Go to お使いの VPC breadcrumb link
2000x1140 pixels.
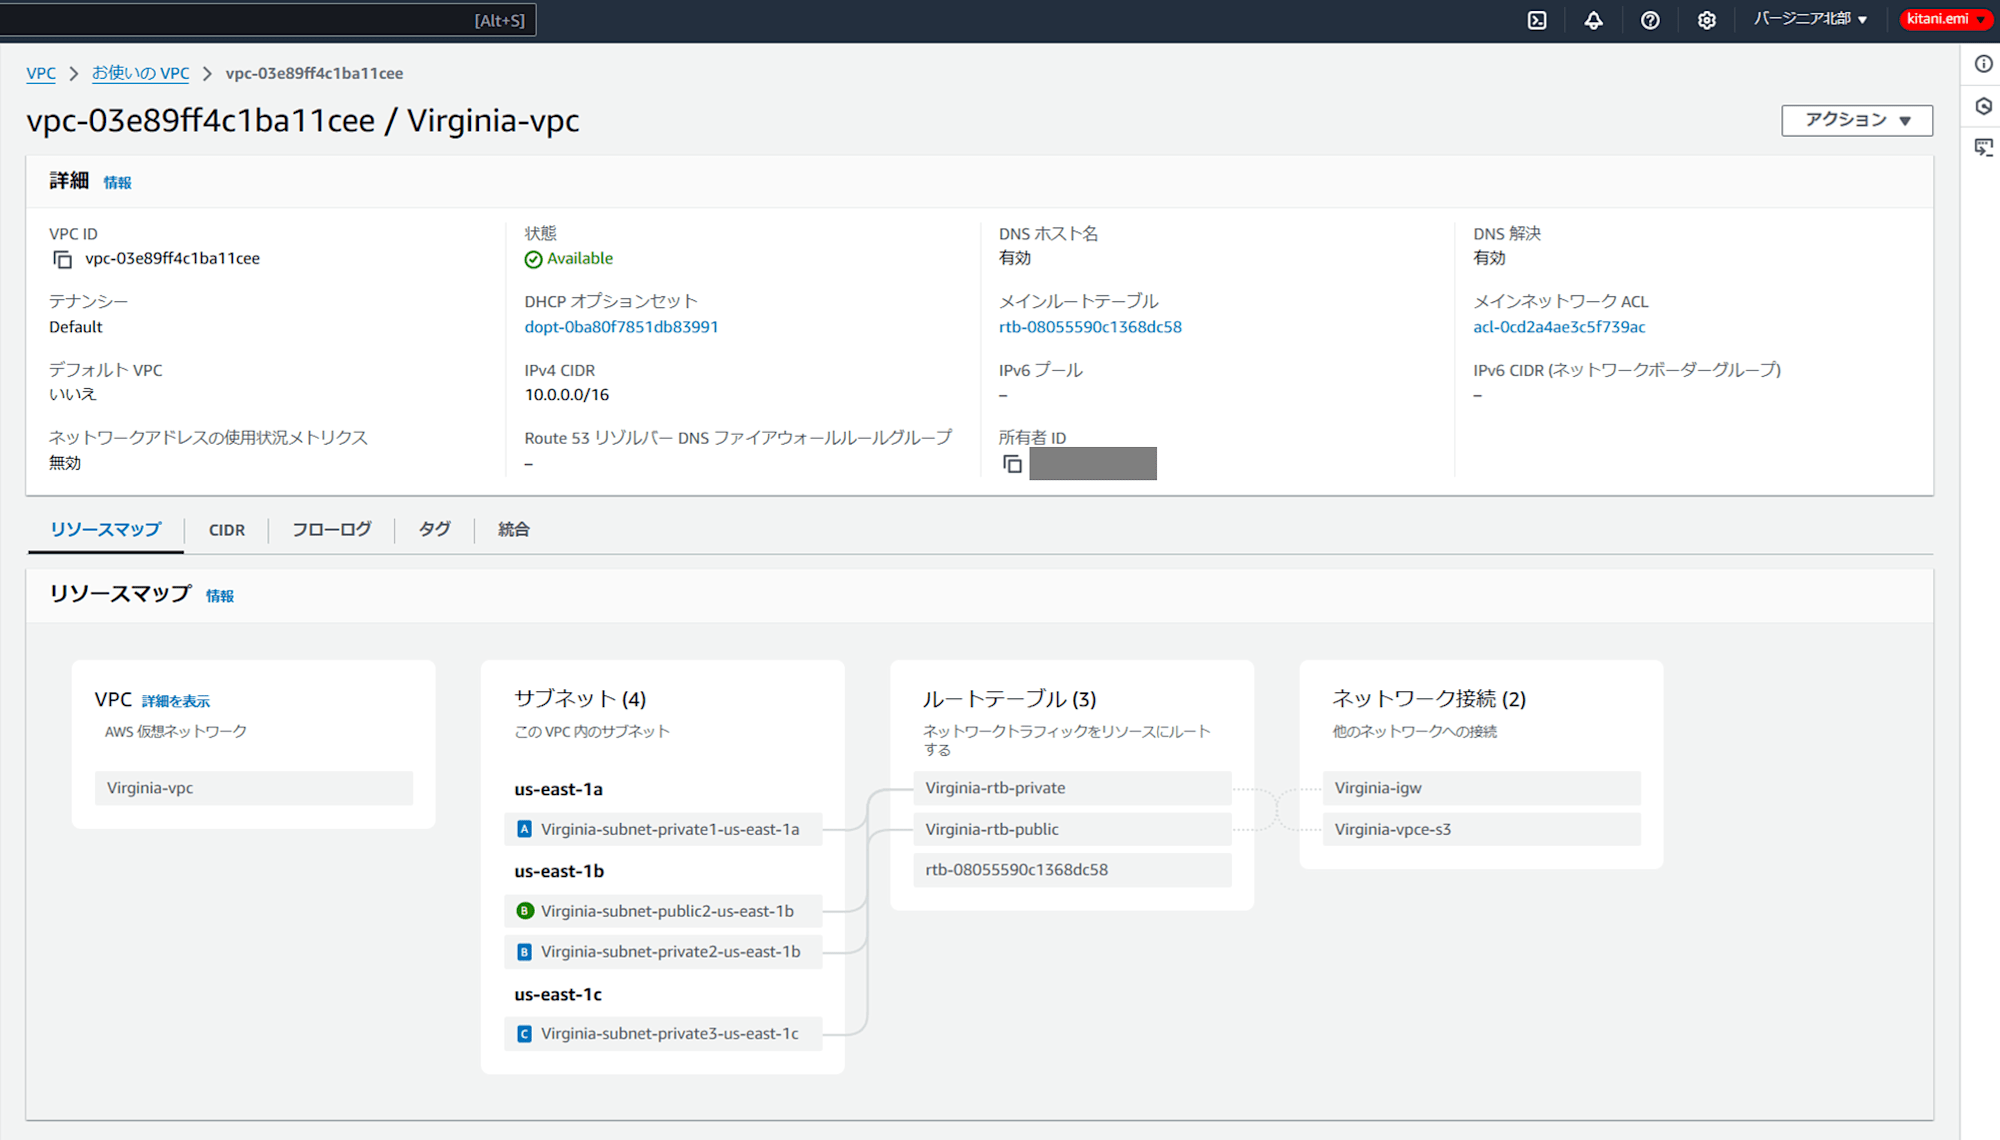point(140,73)
